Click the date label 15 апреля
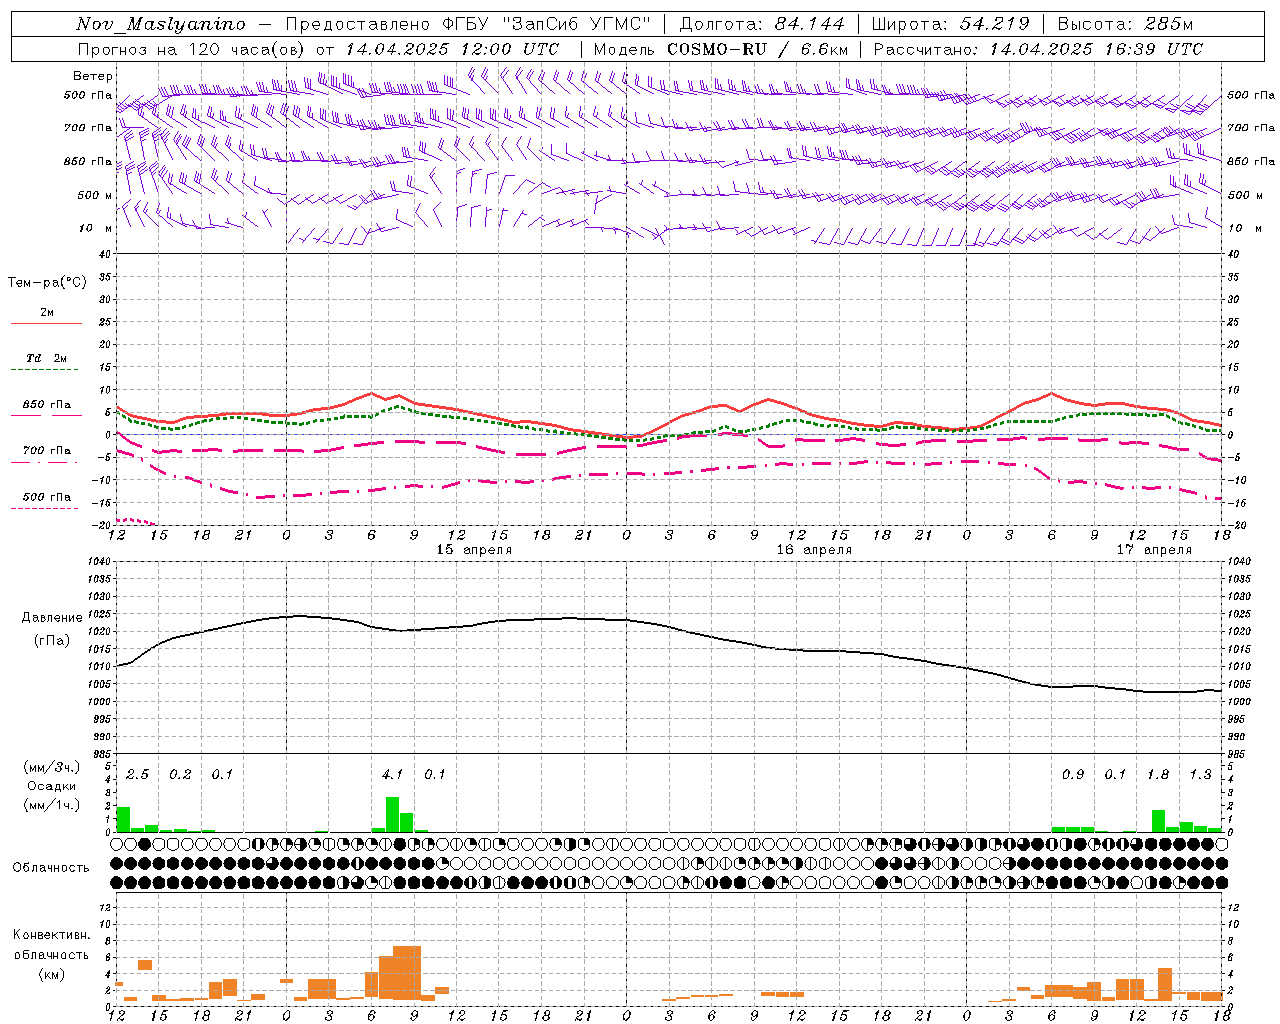This screenshot has width=1280, height=1024. click(474, 550)
